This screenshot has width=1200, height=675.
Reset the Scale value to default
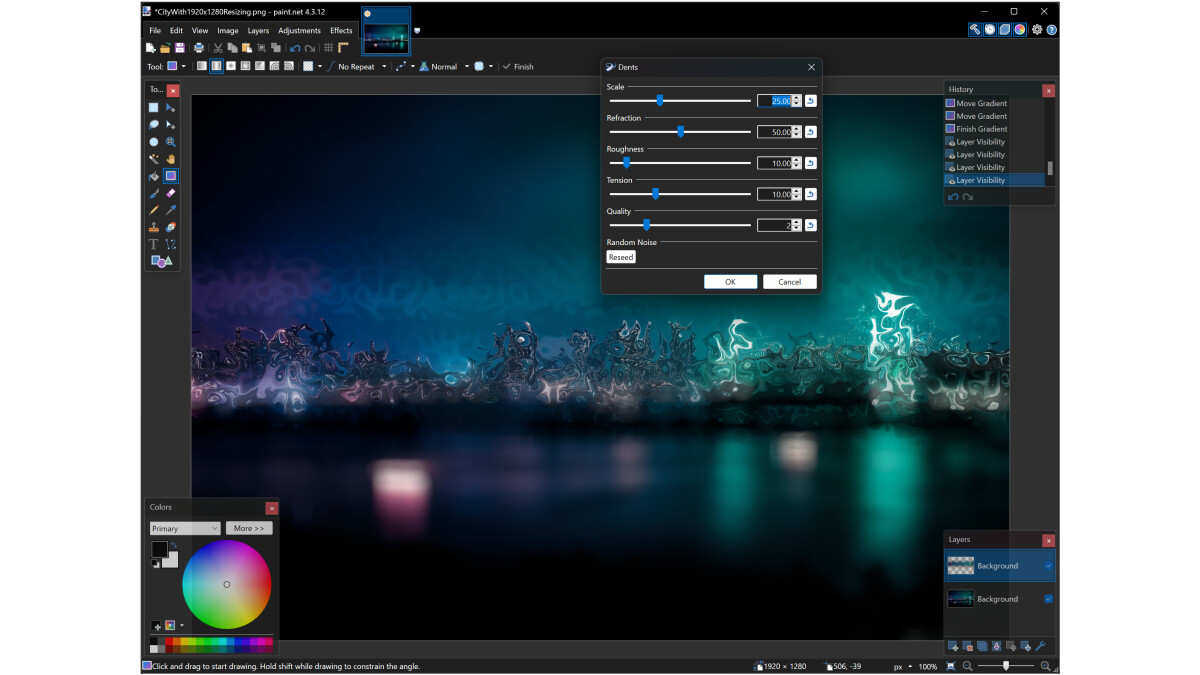pos(811,100)
